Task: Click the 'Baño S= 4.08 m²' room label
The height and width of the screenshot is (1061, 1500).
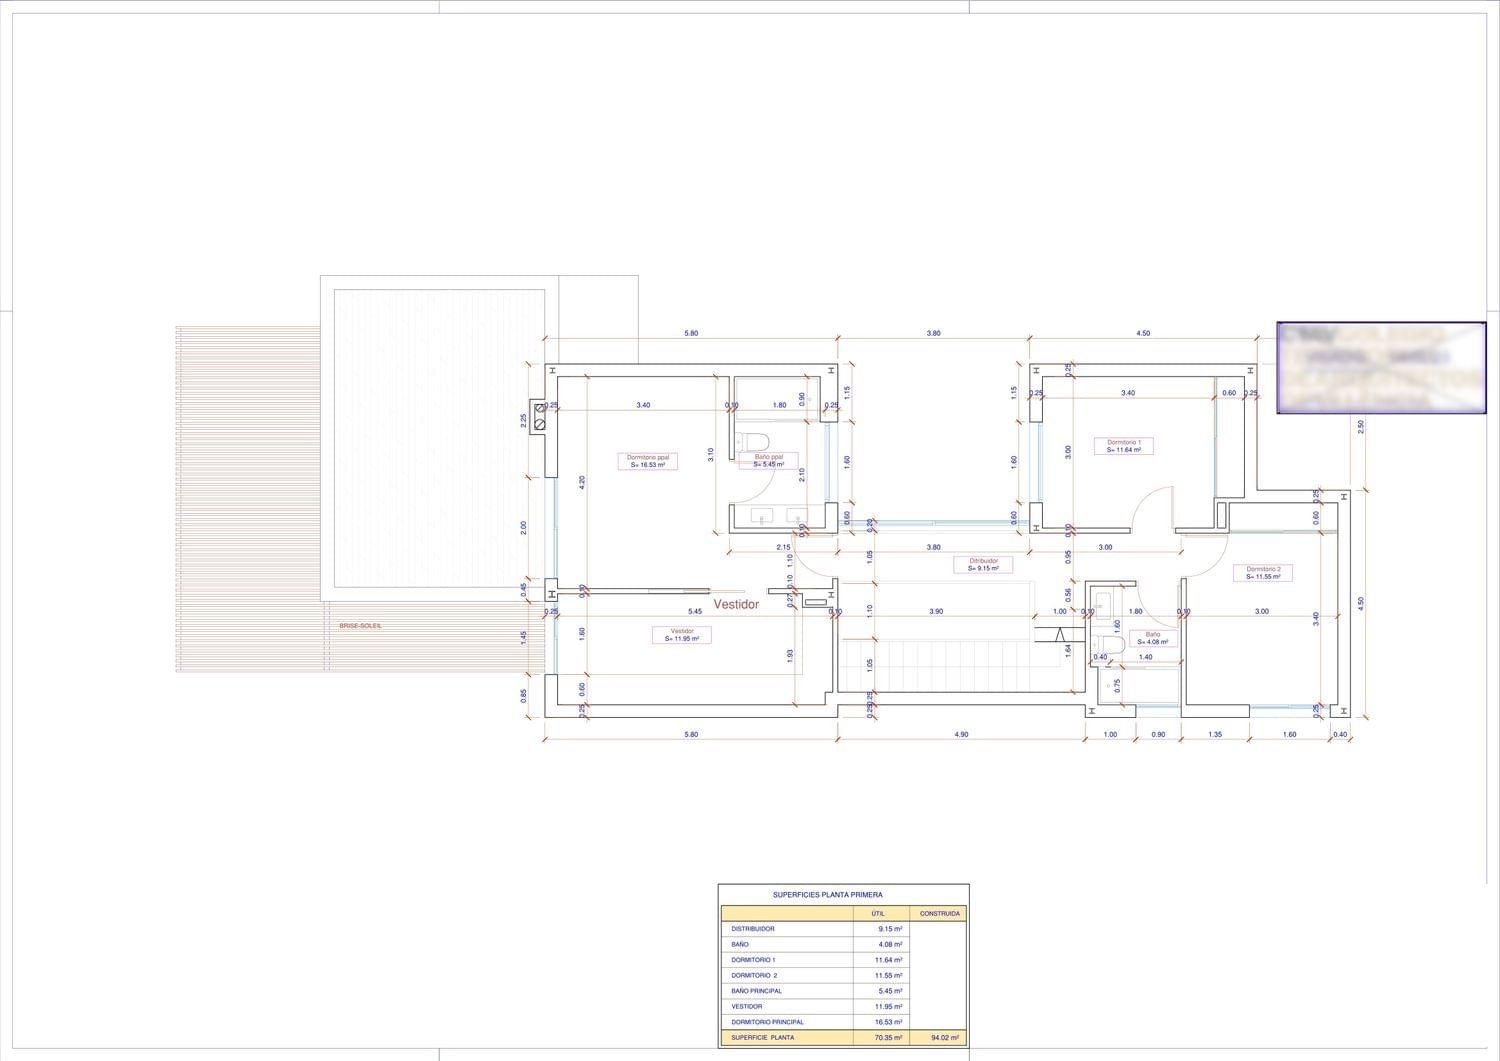Action: pos(1152,638)
